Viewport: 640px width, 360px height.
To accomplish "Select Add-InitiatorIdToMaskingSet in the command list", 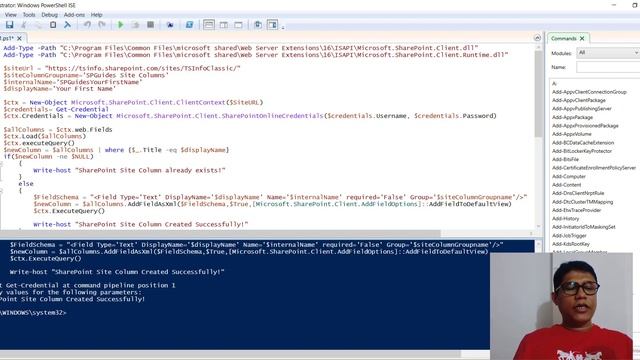I will click(583, 227).
